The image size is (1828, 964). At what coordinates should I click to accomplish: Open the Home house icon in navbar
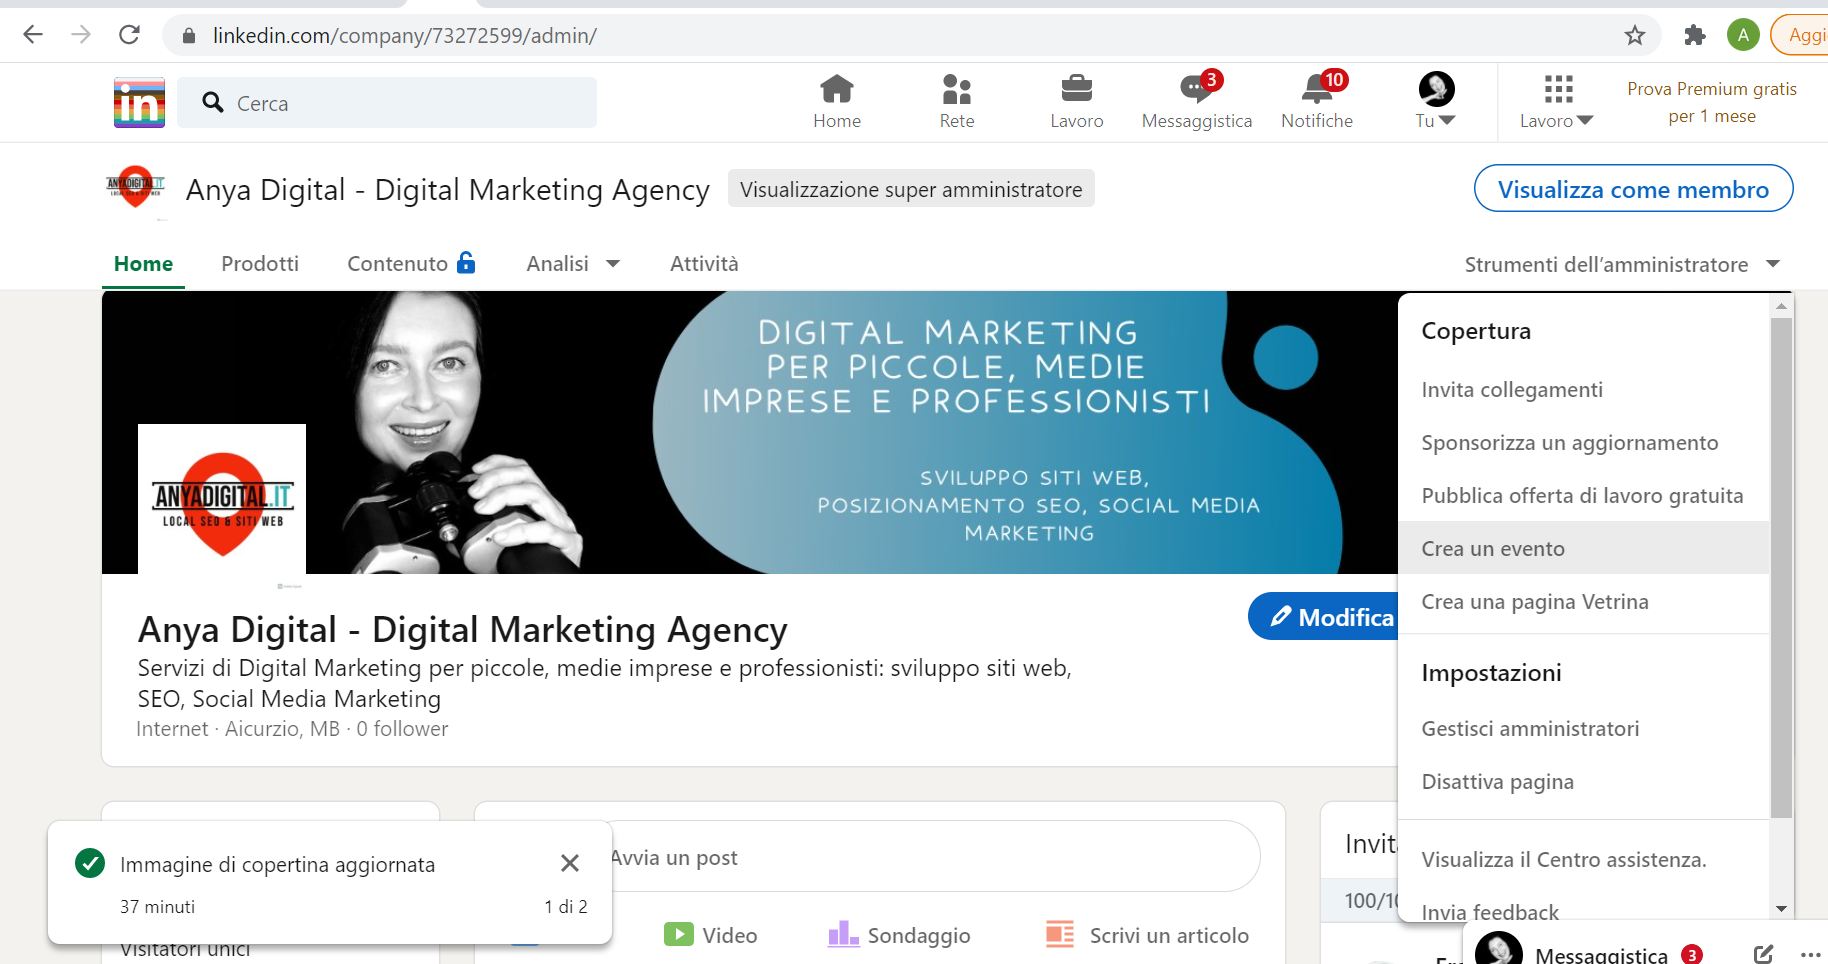[x=836, y=90]
